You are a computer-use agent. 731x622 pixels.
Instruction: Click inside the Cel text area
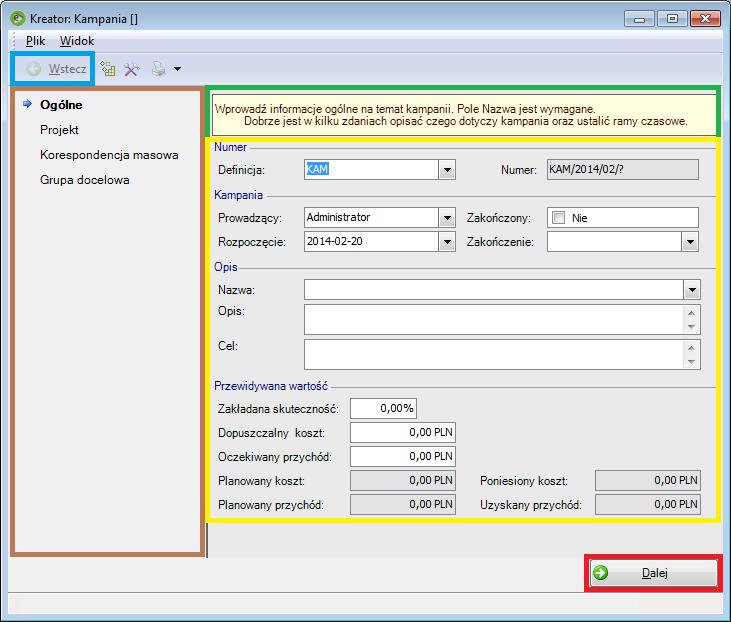[x=493, y=354]
